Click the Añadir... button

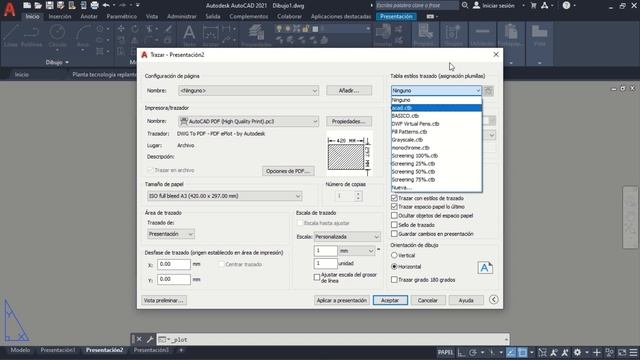(x=349, y=91)
